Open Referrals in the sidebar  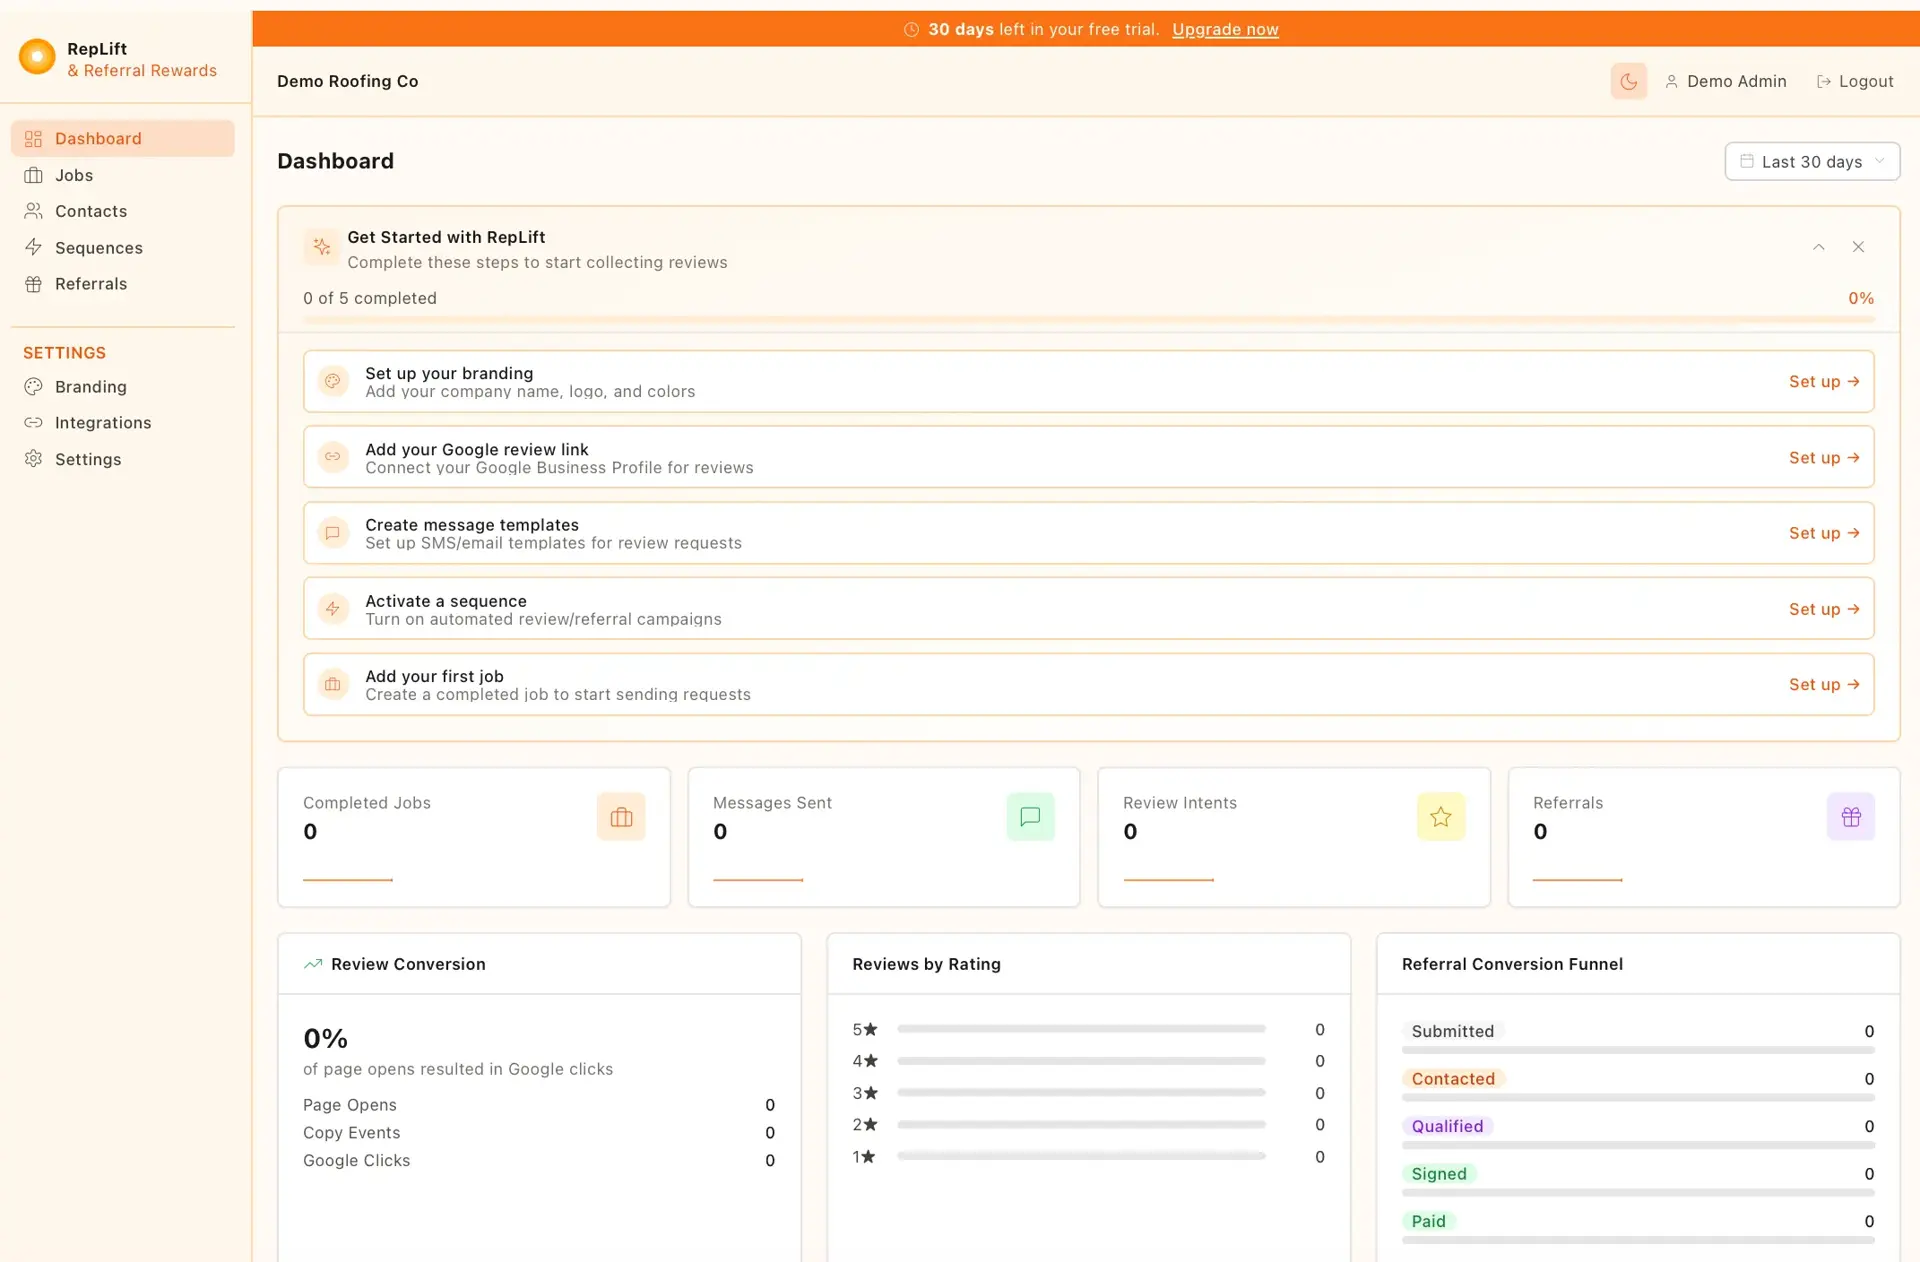[x=123, y=284]
